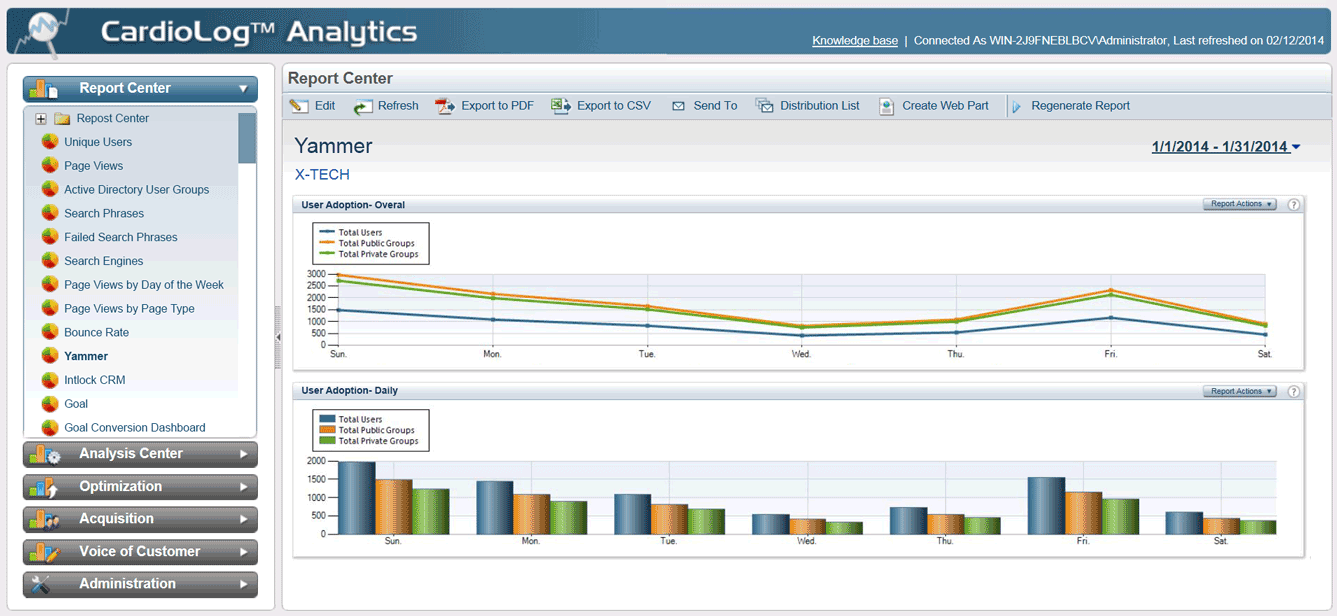Click the Export to PDF icon
Viewport: 1337px width, 616px height.
(x=445, y=106)
